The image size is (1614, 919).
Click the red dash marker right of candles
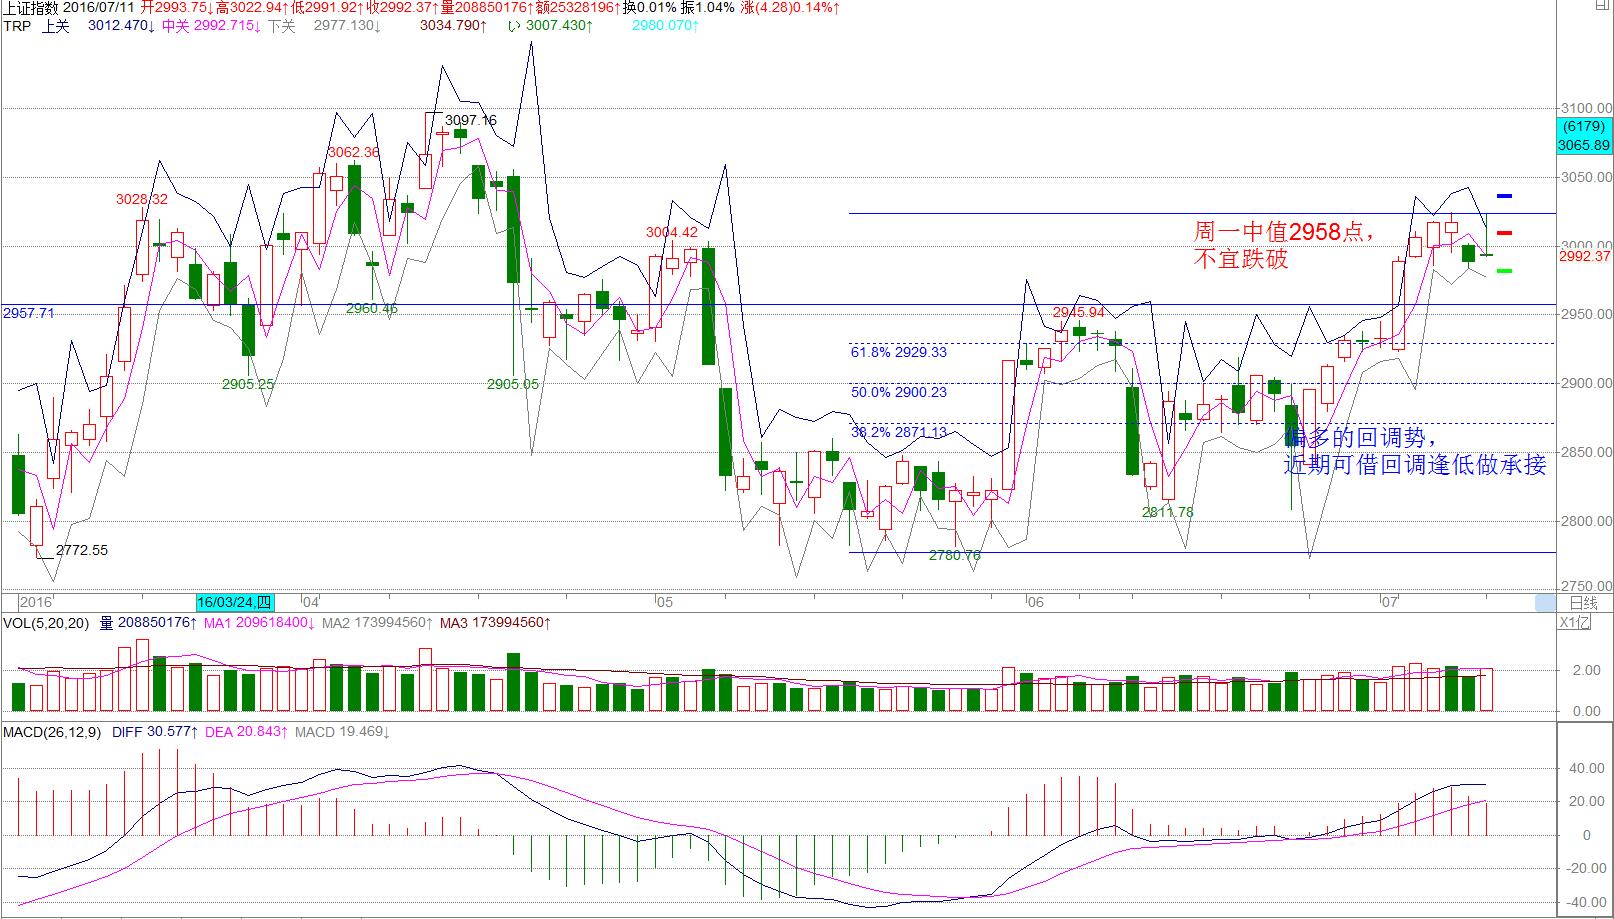click(1505, 233)
